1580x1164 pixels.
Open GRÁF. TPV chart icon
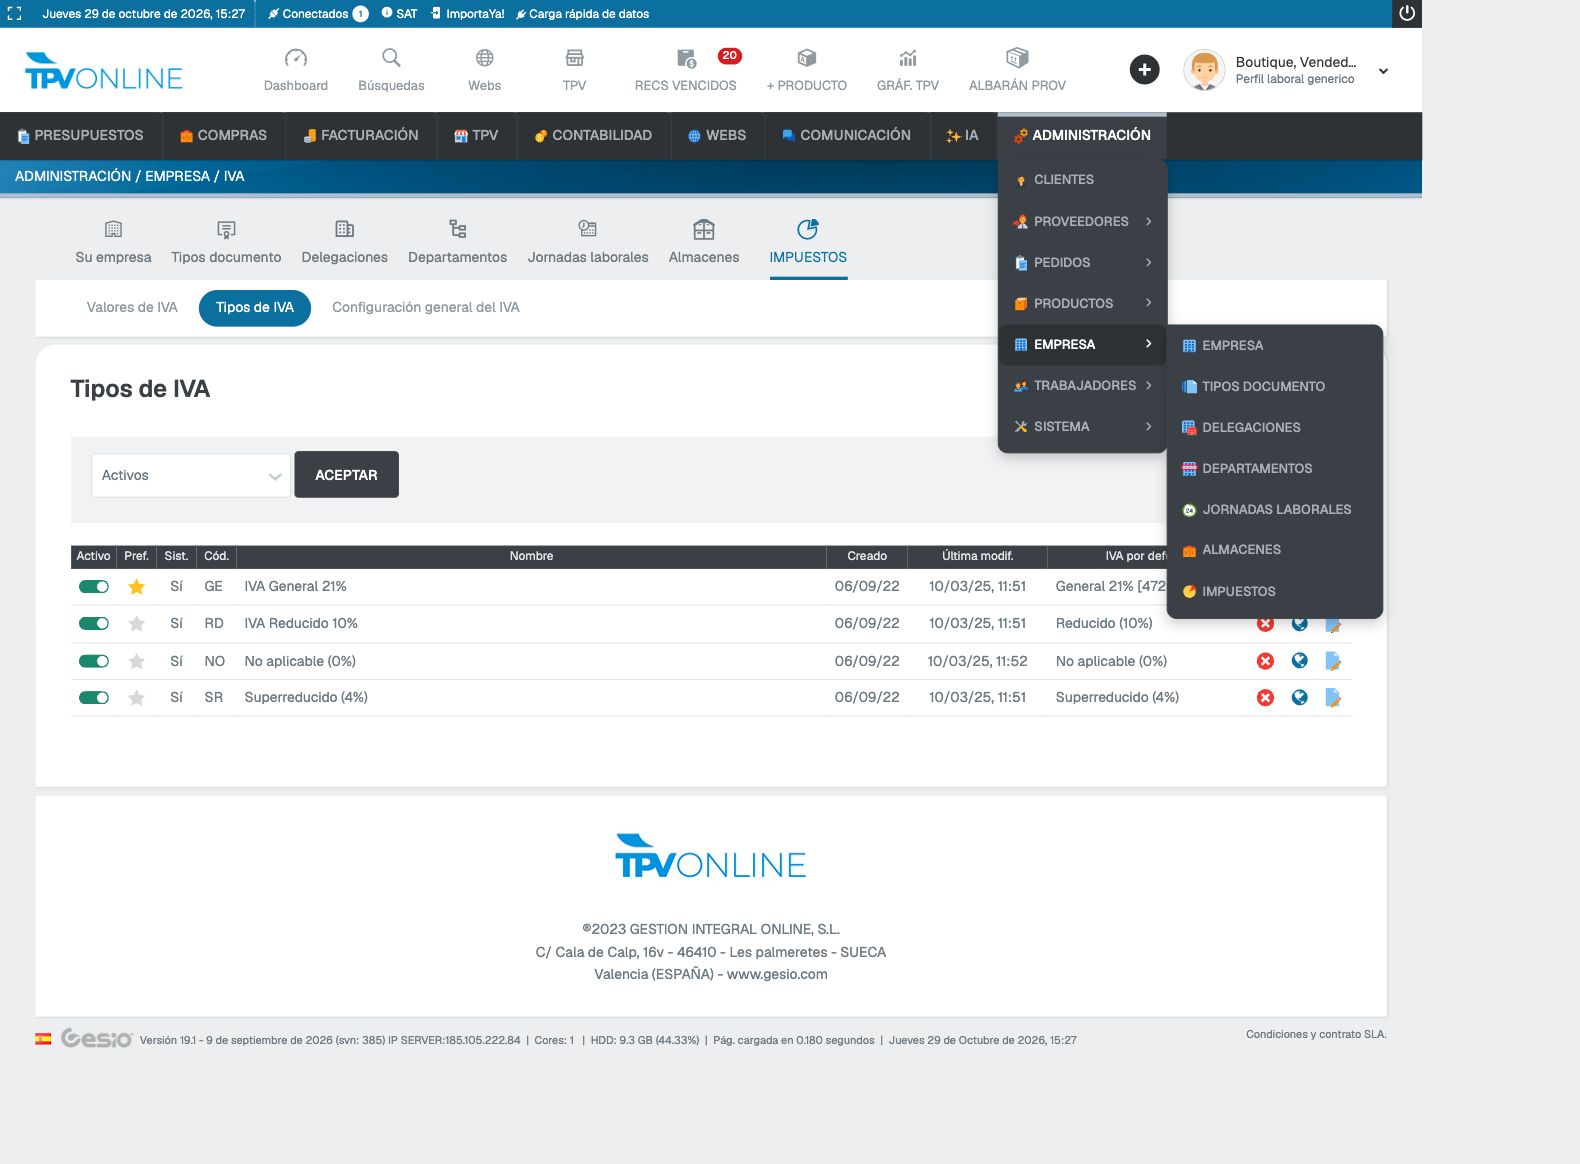tap(908, 58)
